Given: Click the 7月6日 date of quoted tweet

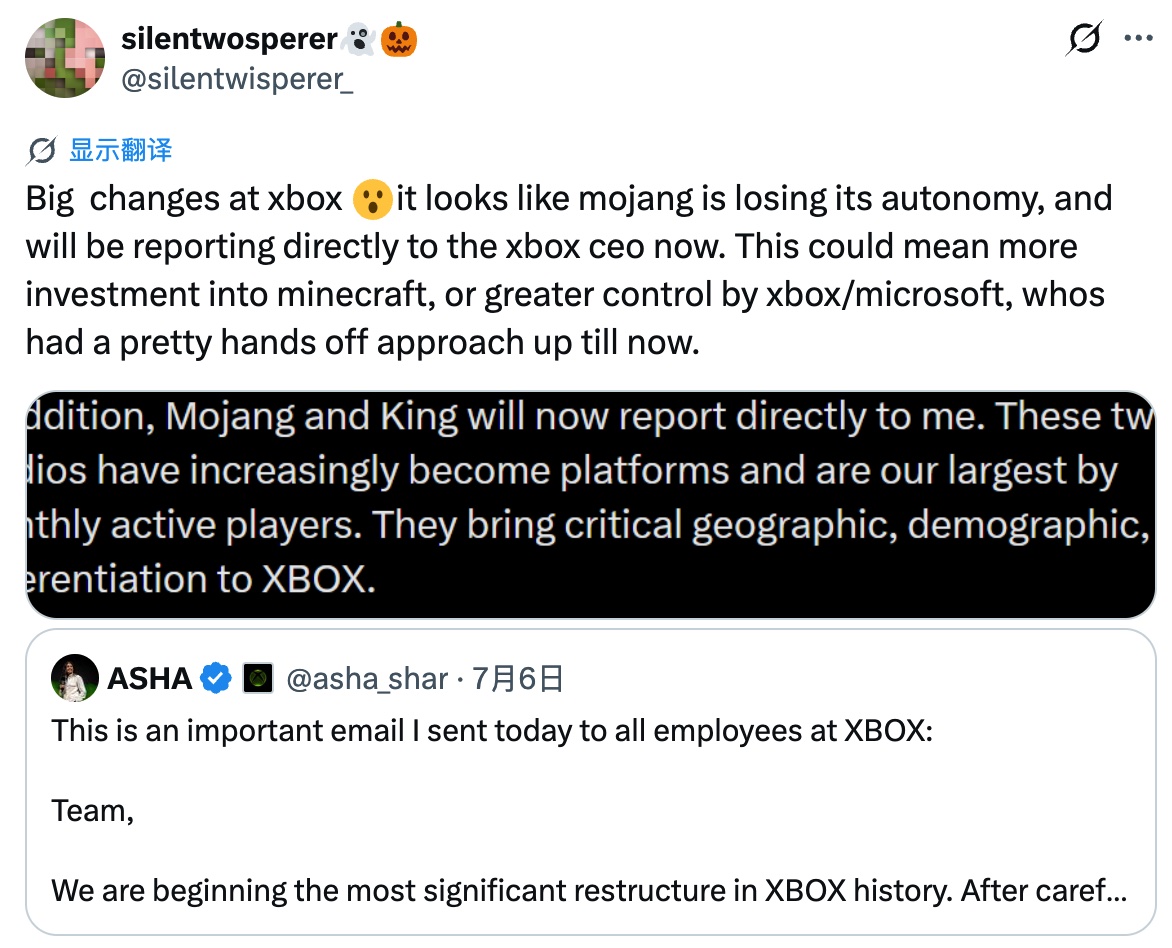Looking at the screenshot, I should 517,679.
